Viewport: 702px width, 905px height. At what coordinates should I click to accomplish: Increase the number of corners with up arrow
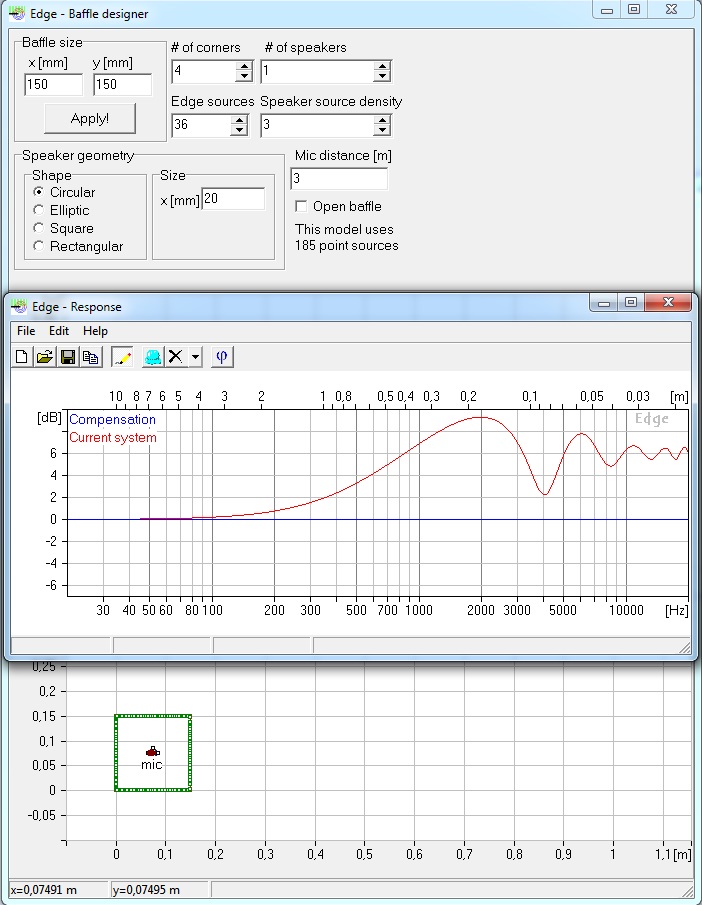click(x=243, y=66)
